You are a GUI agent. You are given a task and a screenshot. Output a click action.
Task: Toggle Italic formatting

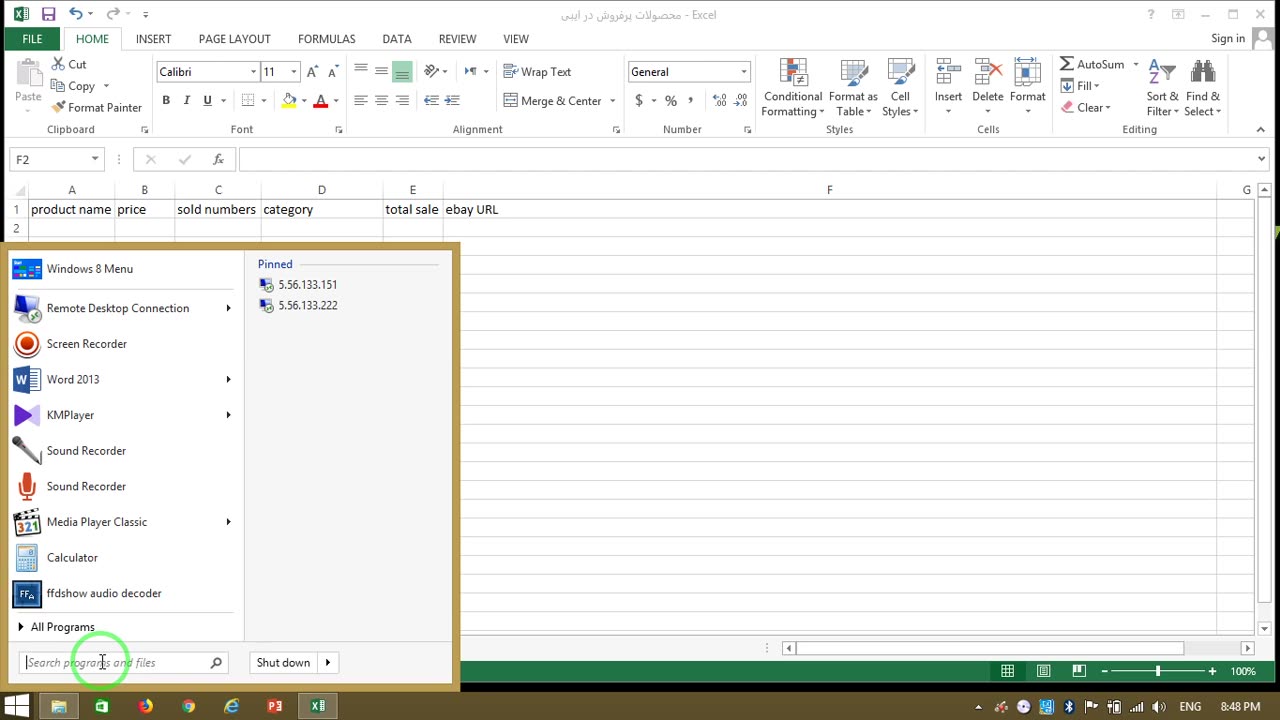(186, 100)
